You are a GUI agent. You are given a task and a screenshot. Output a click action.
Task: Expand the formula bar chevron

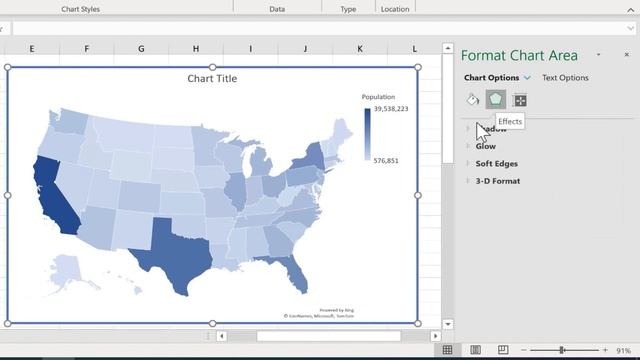coord(631,29)
